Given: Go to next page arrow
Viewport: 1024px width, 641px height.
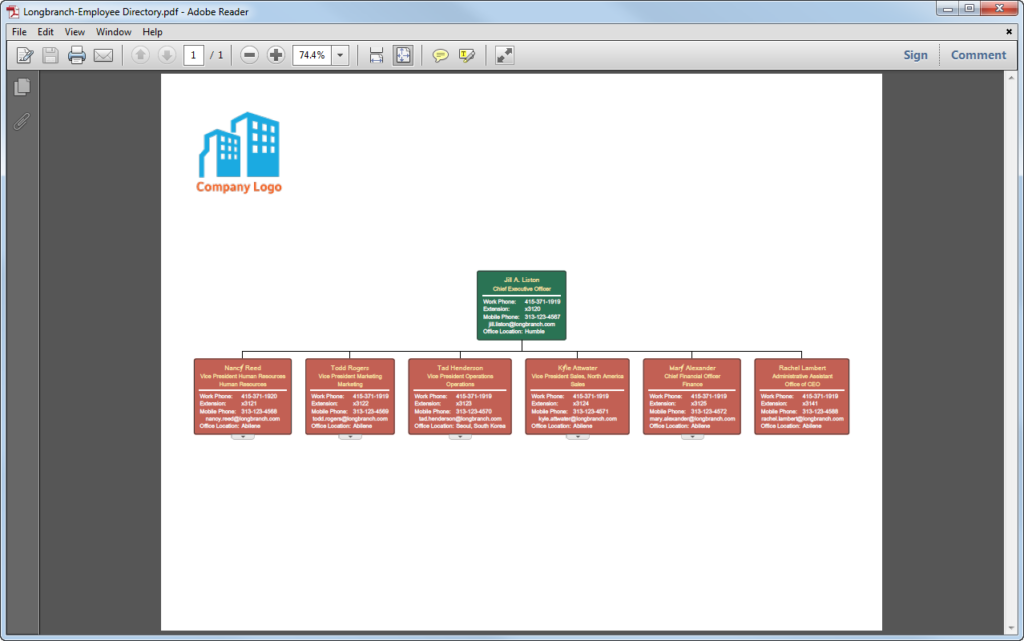Looking at the screenshot, I should click(167, 55).
